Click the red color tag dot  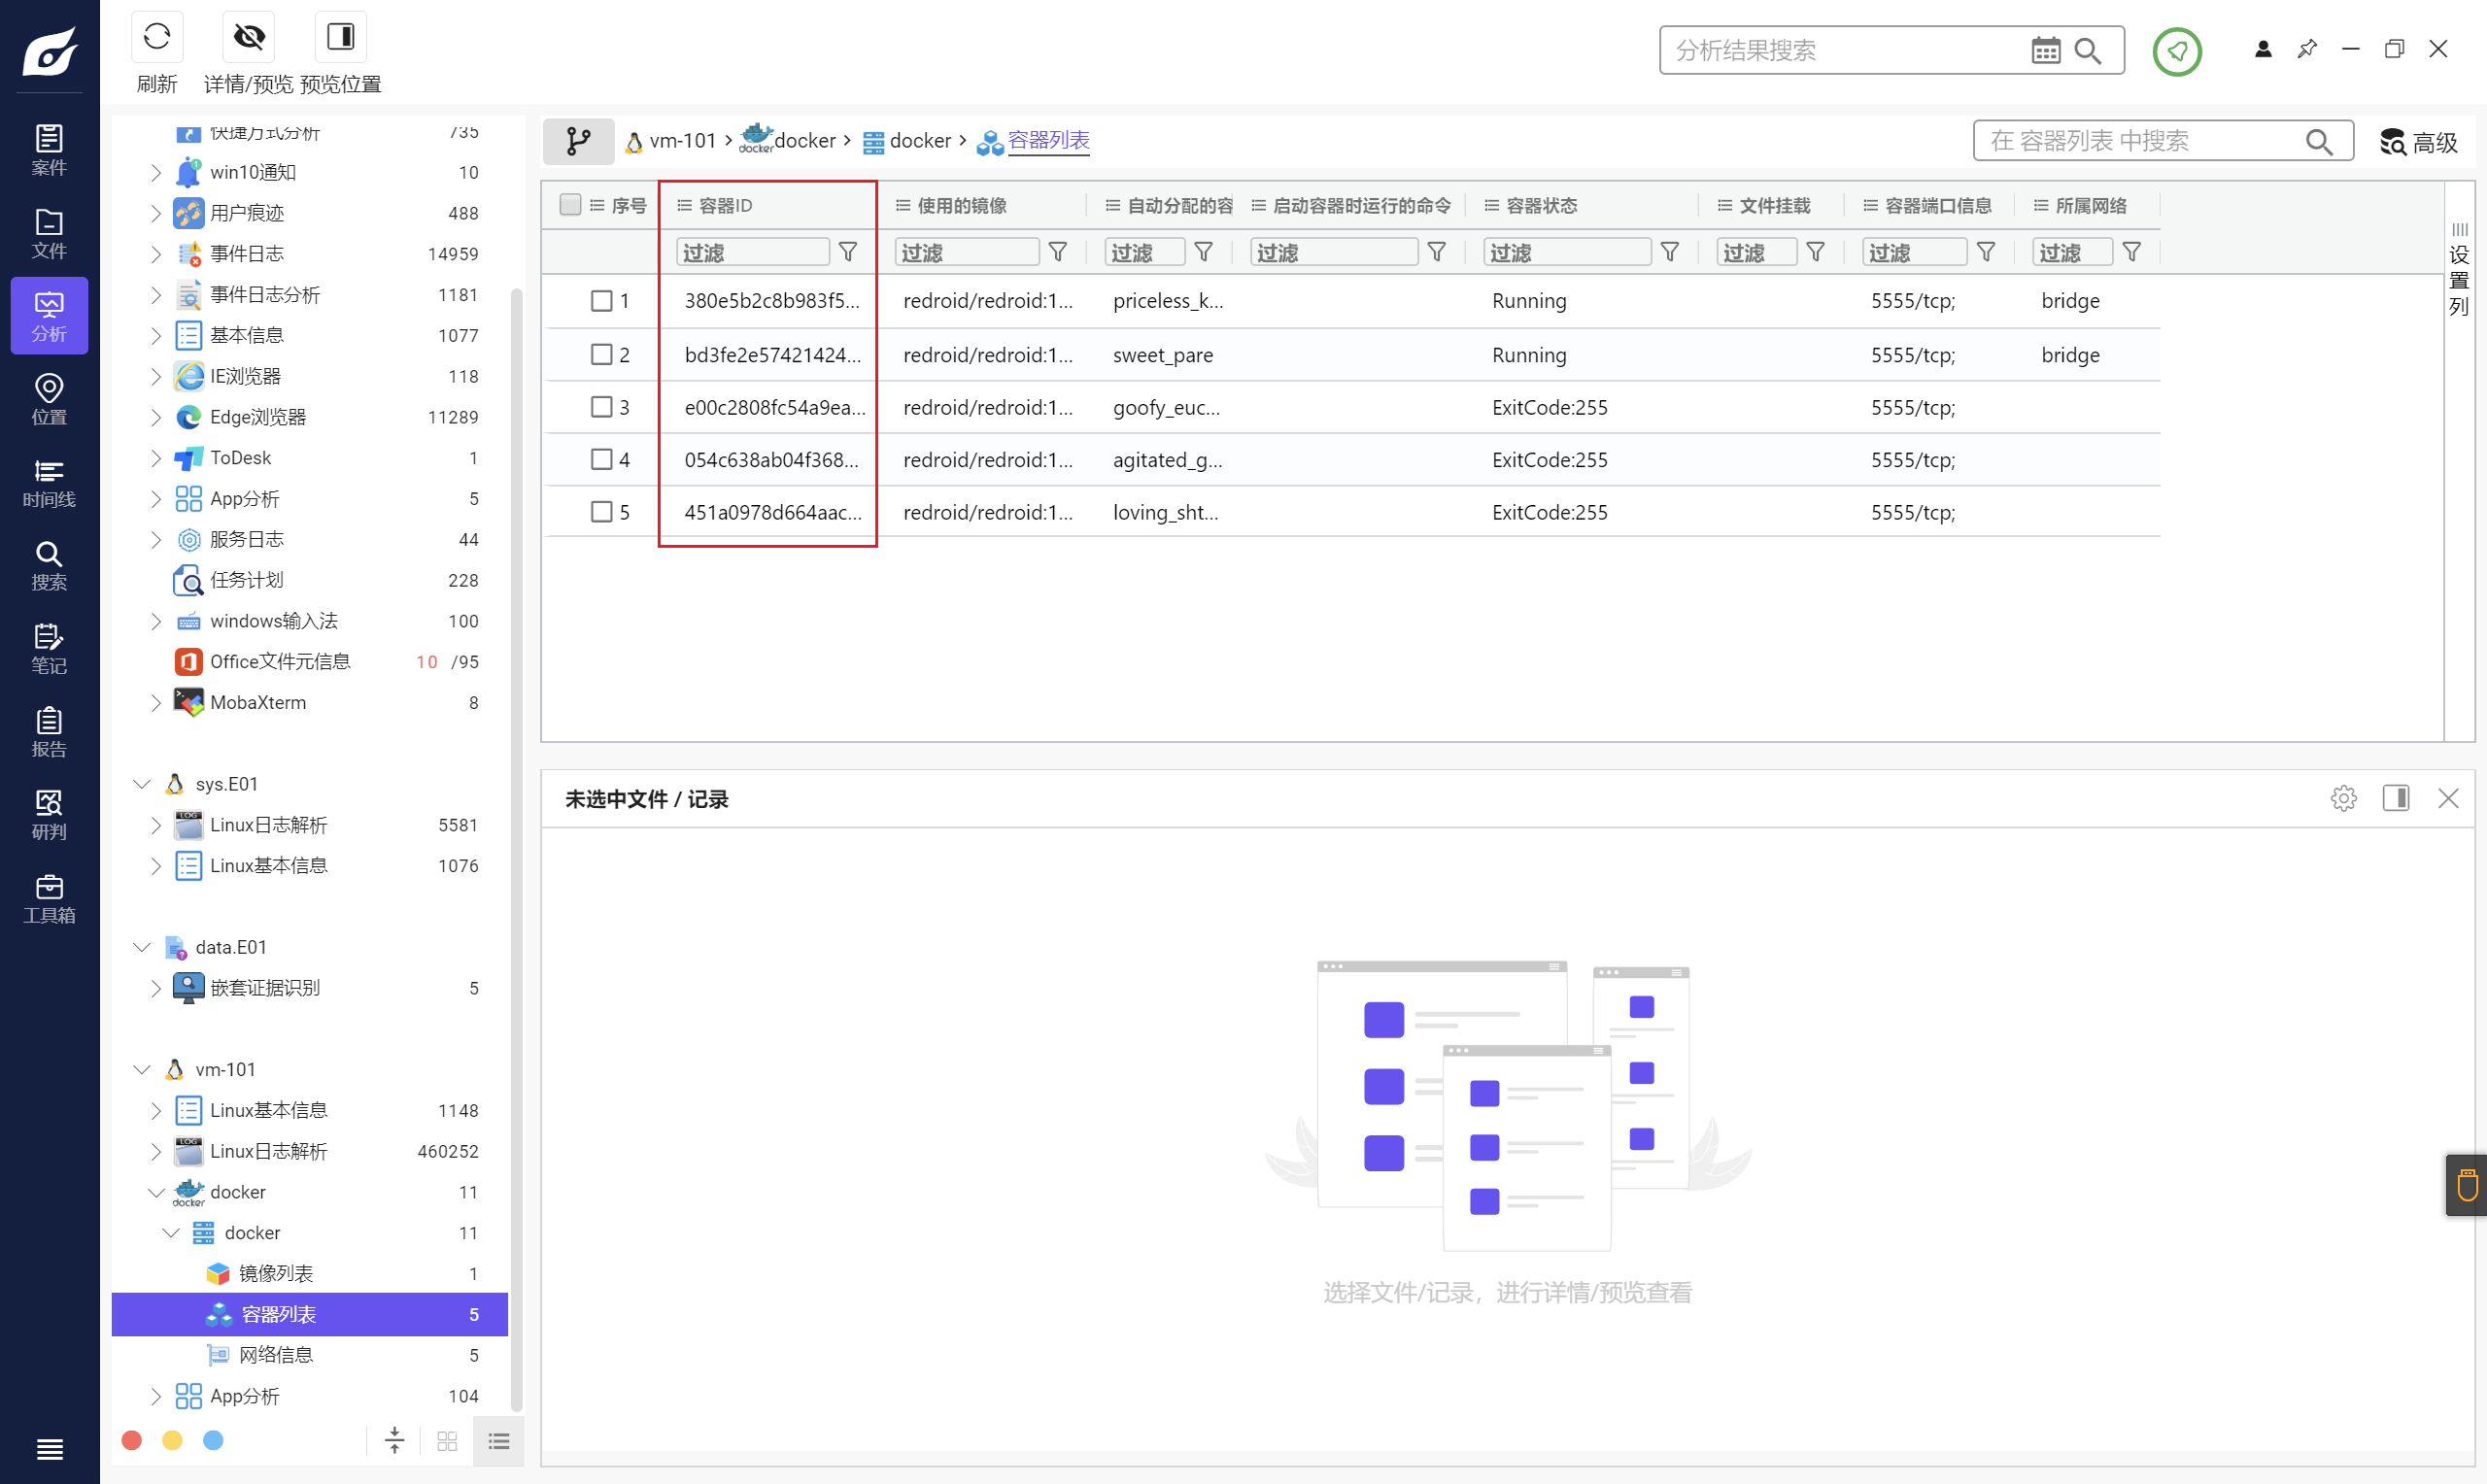(131, 1440)
